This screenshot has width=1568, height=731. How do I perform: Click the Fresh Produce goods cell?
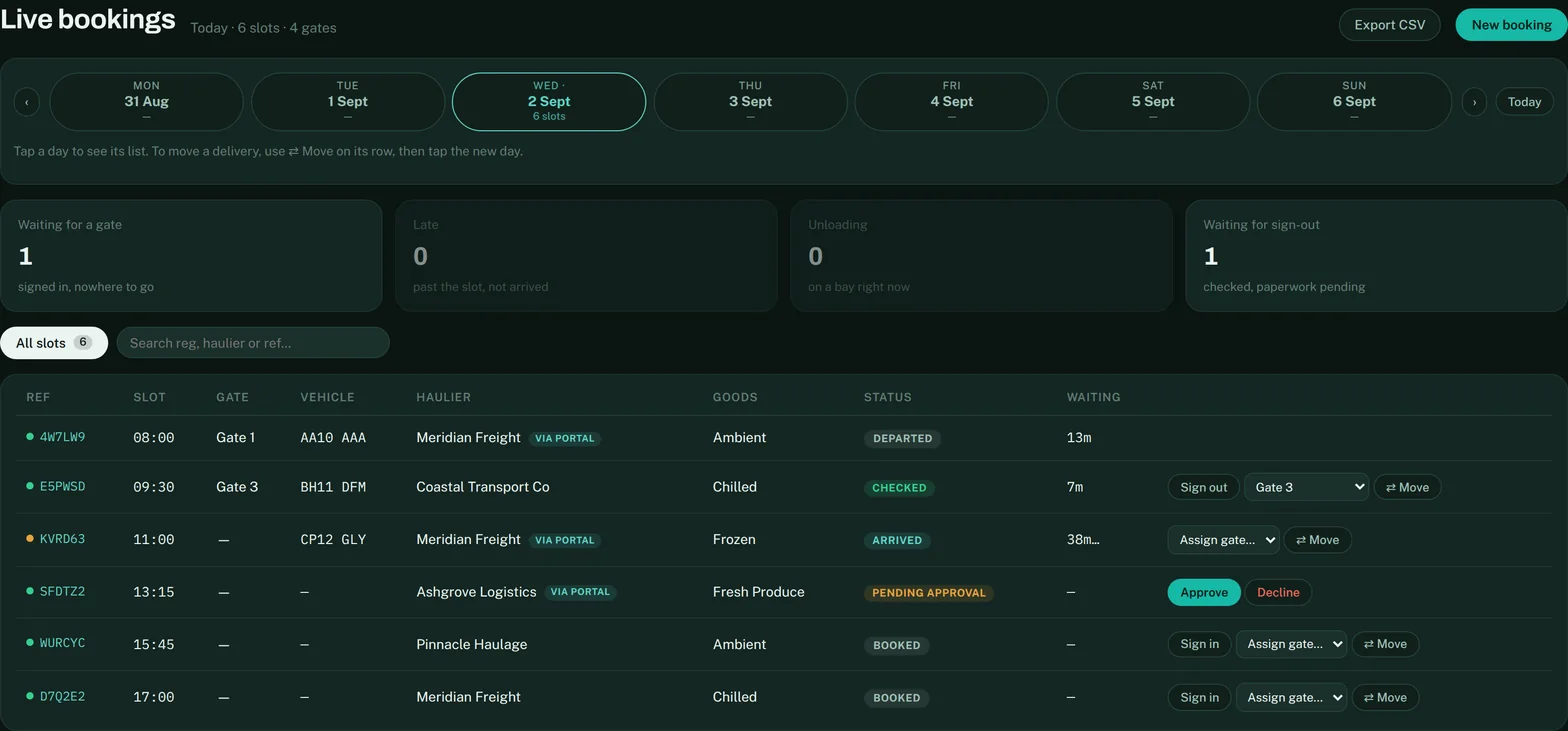pyautogui.click(x=758, y=592)
